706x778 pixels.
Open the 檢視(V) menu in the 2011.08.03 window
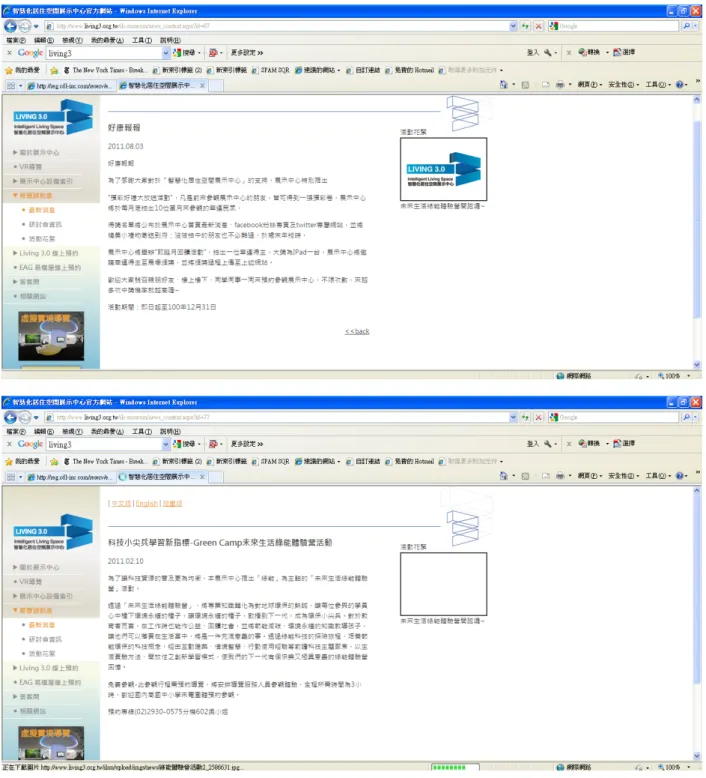pyautogui.click(x=72, y=40)
